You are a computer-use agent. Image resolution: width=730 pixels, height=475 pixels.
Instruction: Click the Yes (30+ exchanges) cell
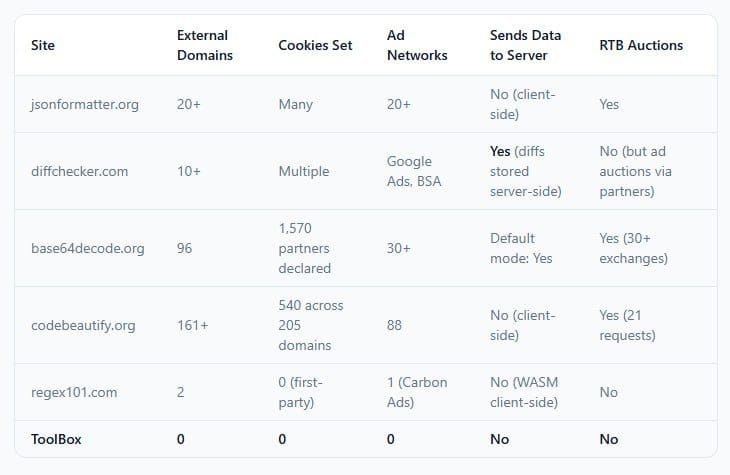point(633,248)
